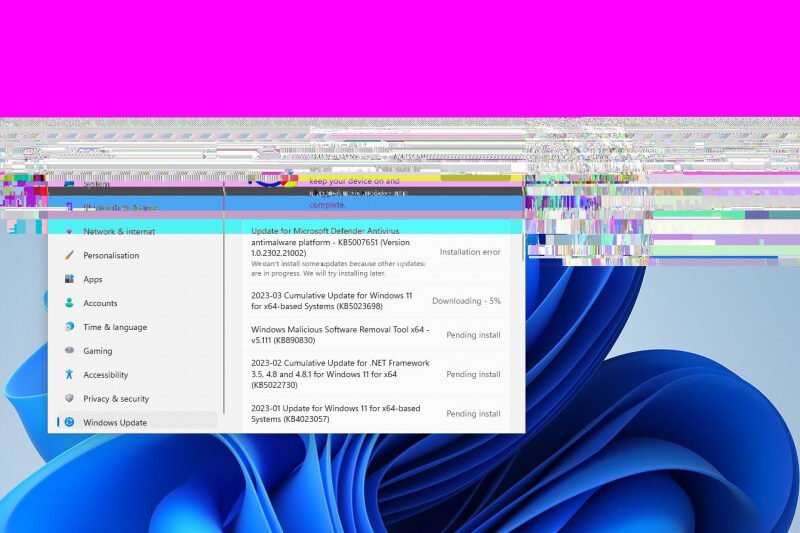Open Time & language via globe icon

(x=69, y=326)
